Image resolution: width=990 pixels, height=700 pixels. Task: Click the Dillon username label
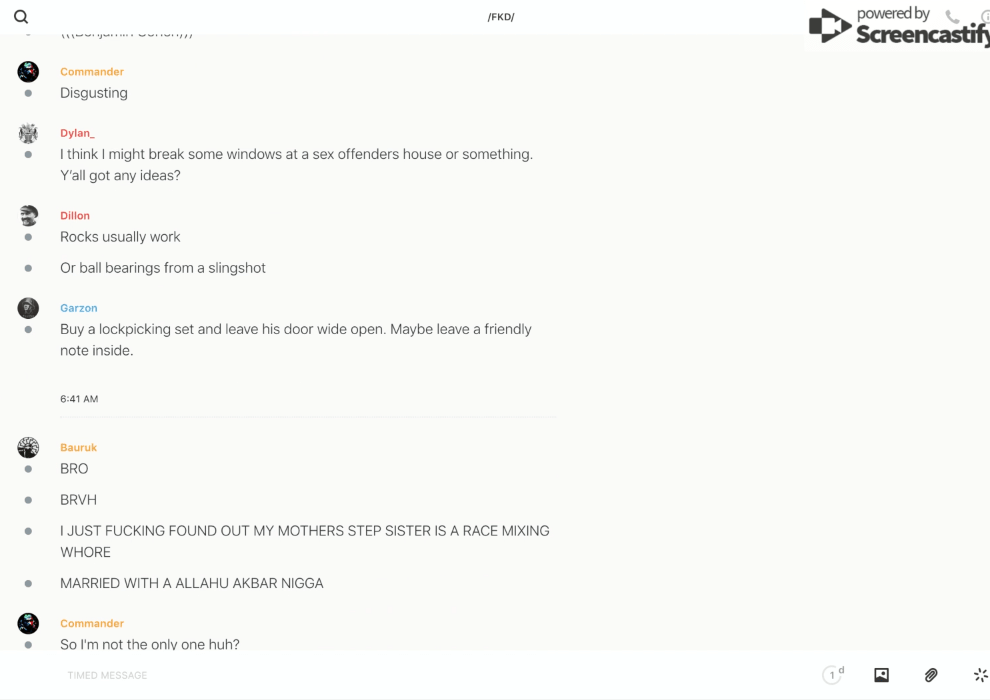pyautogui.click(x=75, y=216)
